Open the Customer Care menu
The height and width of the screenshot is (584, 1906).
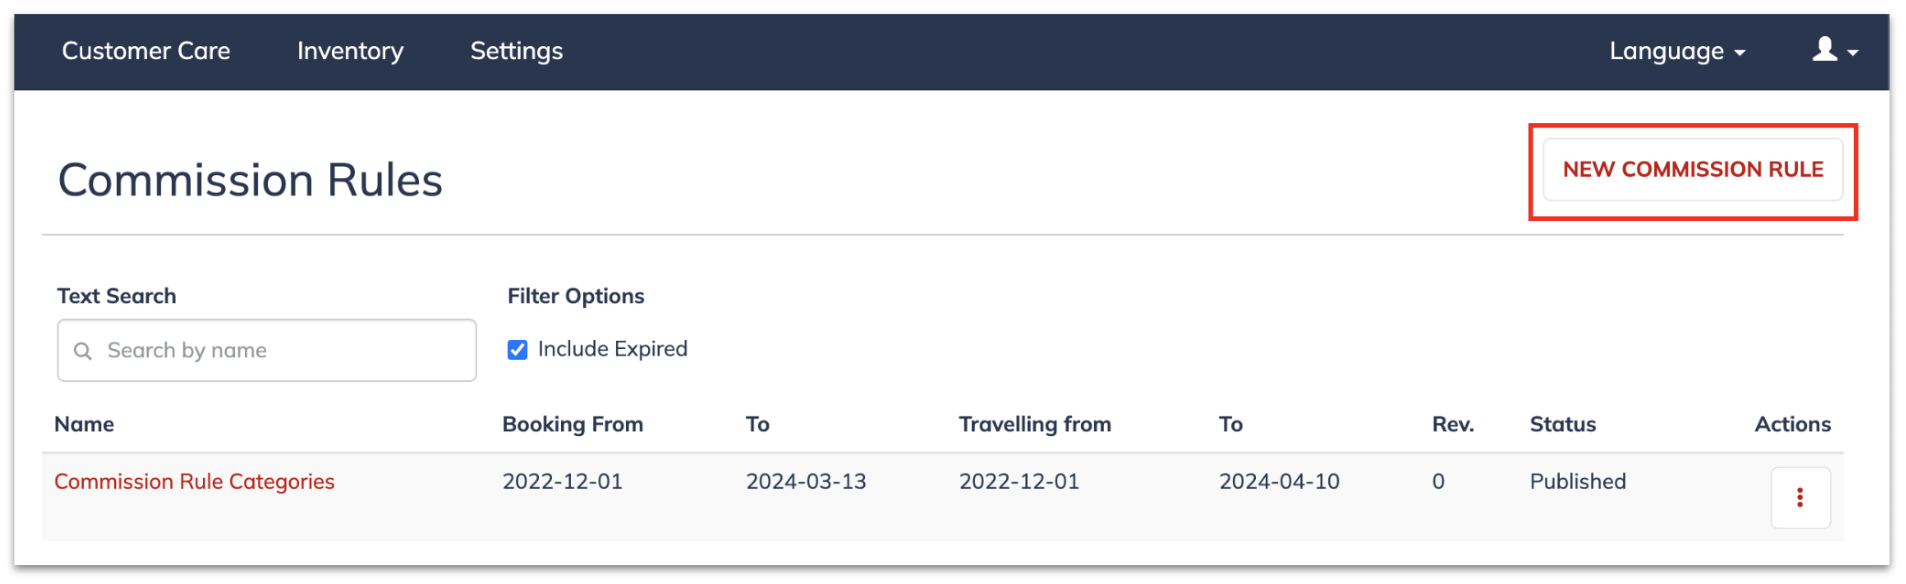146,51
